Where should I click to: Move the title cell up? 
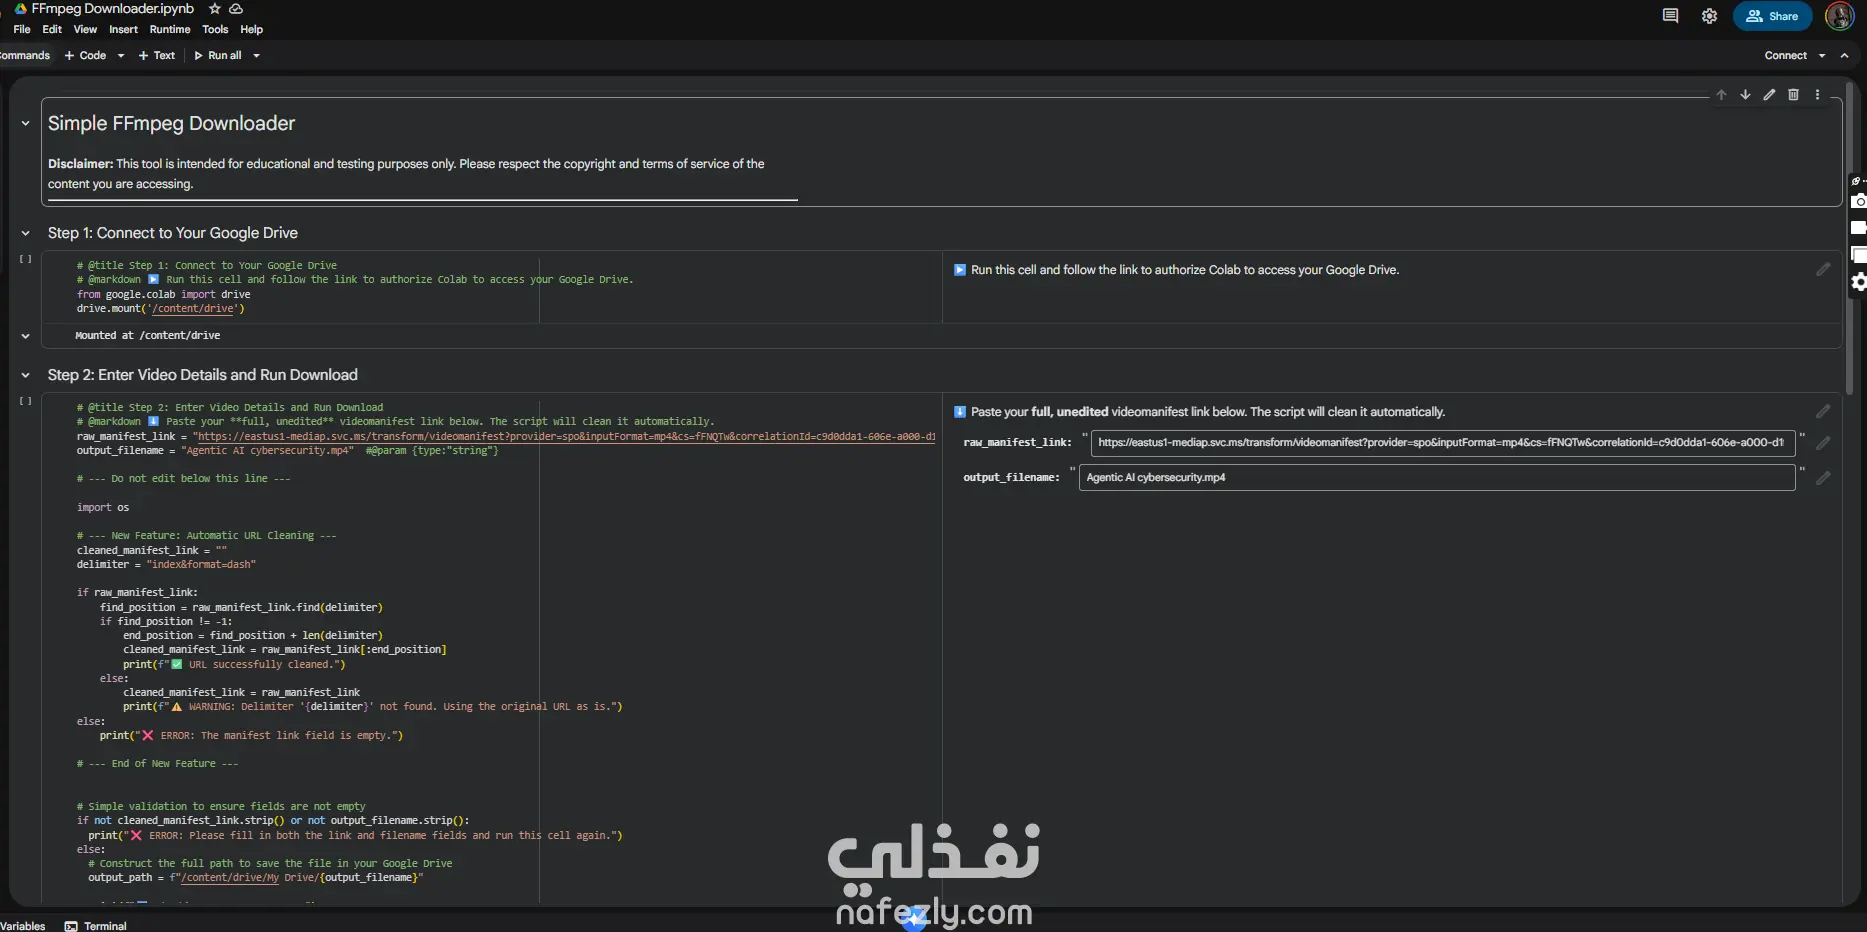(1721, 95)
